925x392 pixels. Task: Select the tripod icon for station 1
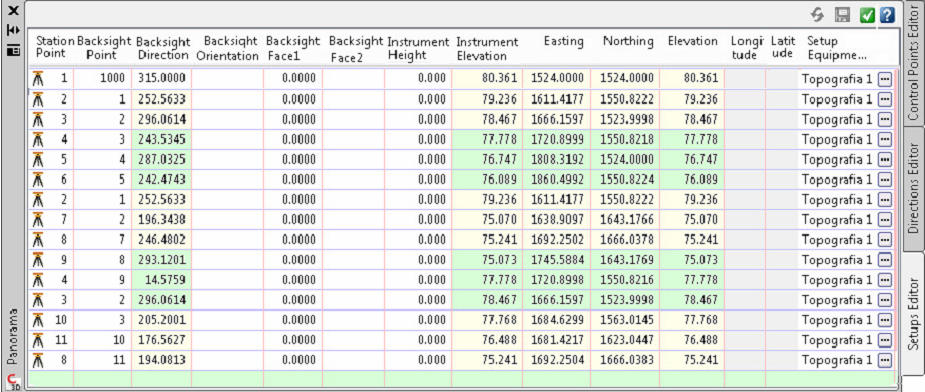38,79
